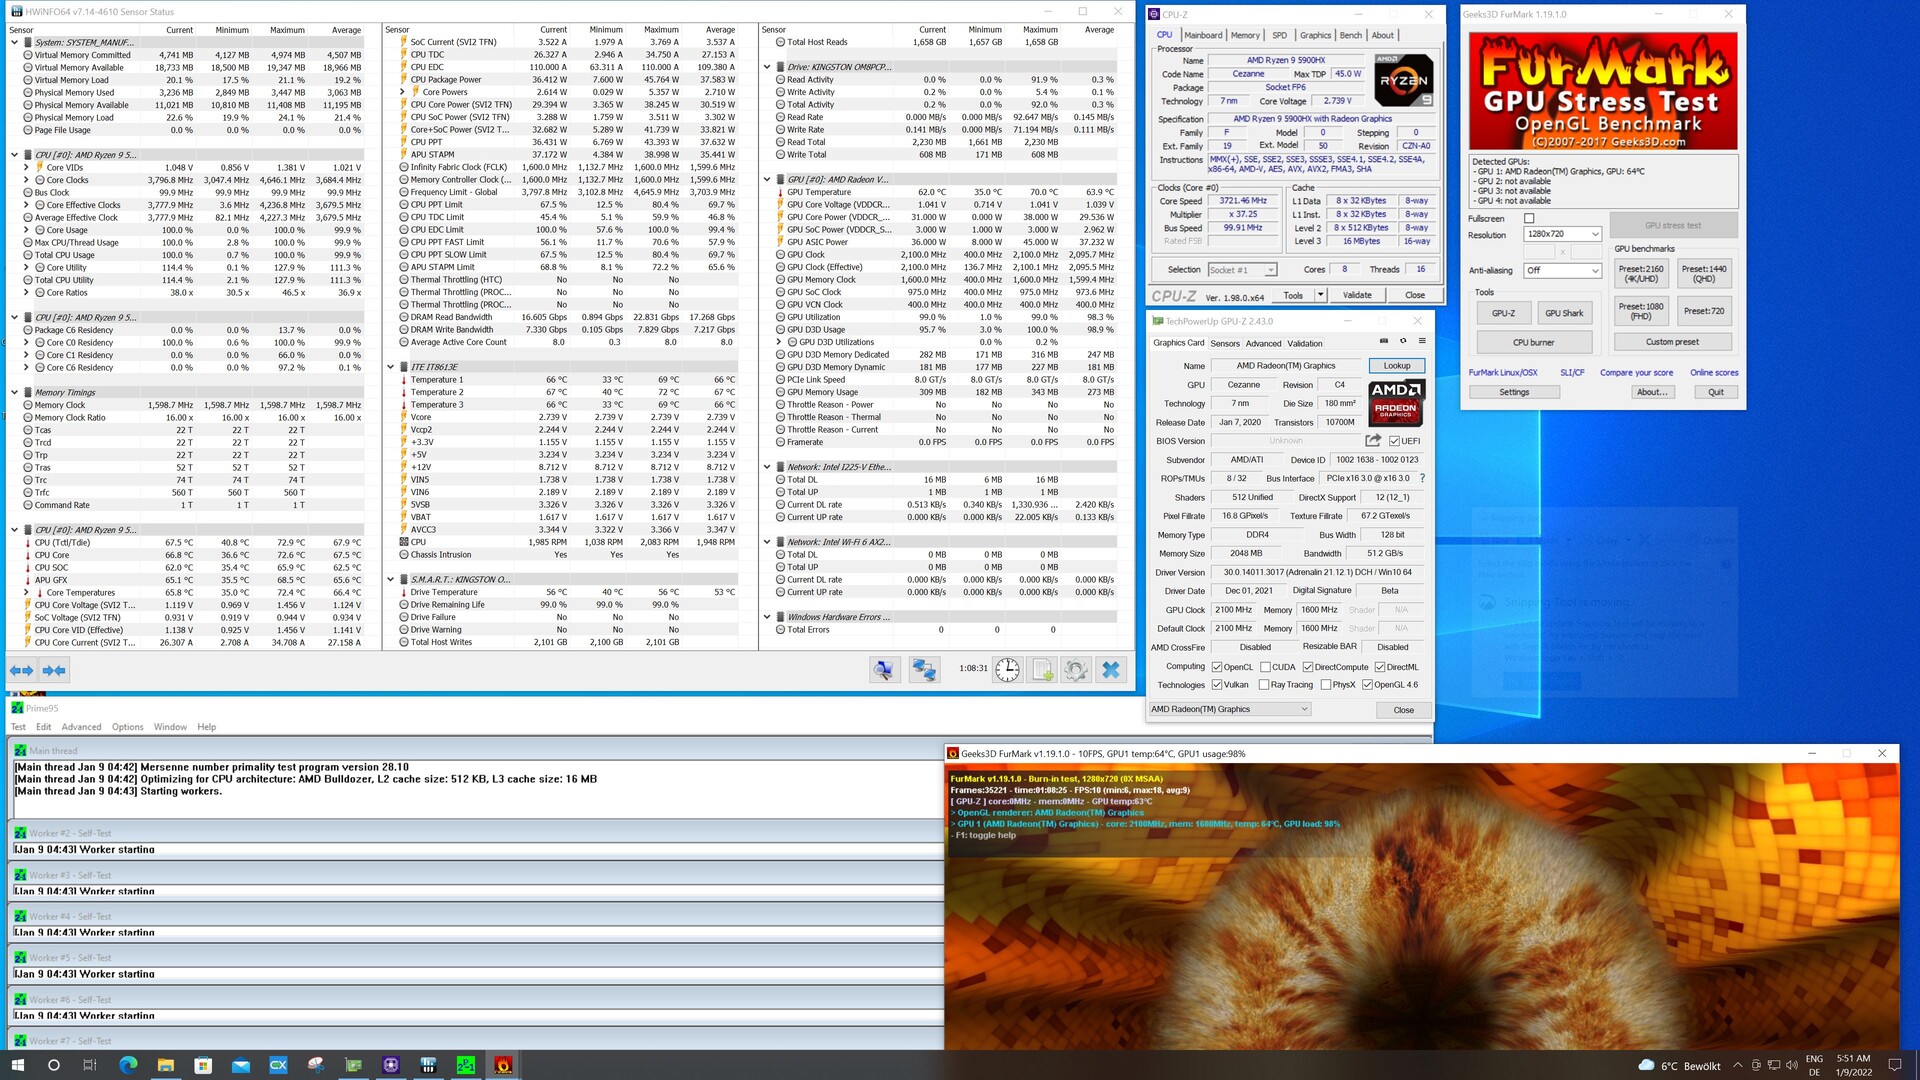
Task: Start logging with HWiNFO document-plus icon
Action: [1042, 669]
